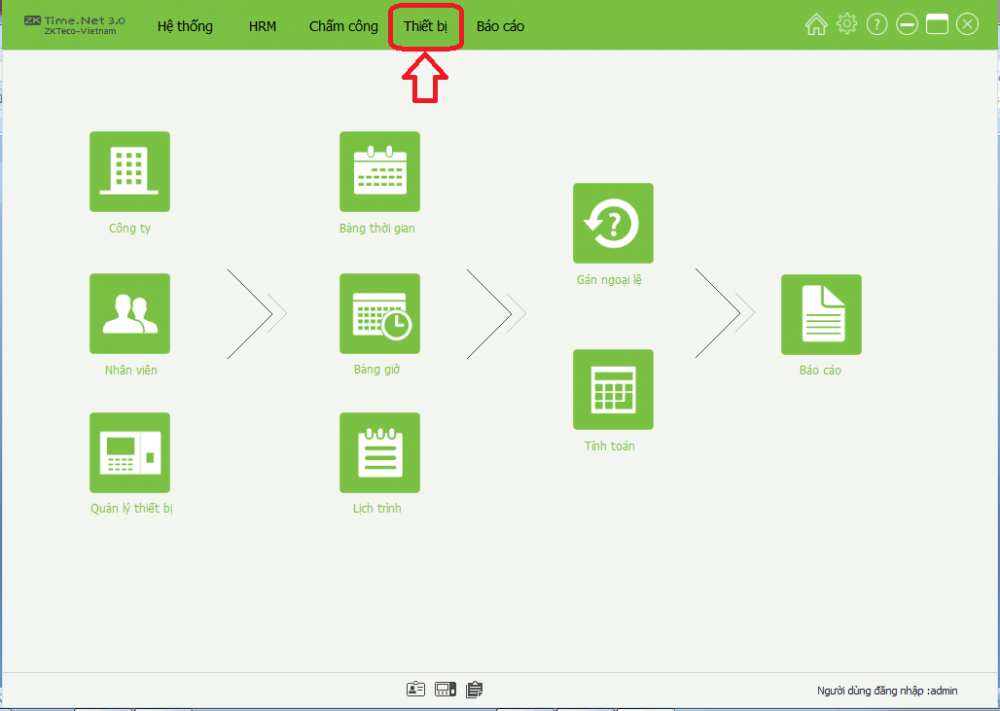Open the HRM menu
Screen dimensions: 1000x711
click(x=262, y=26)
